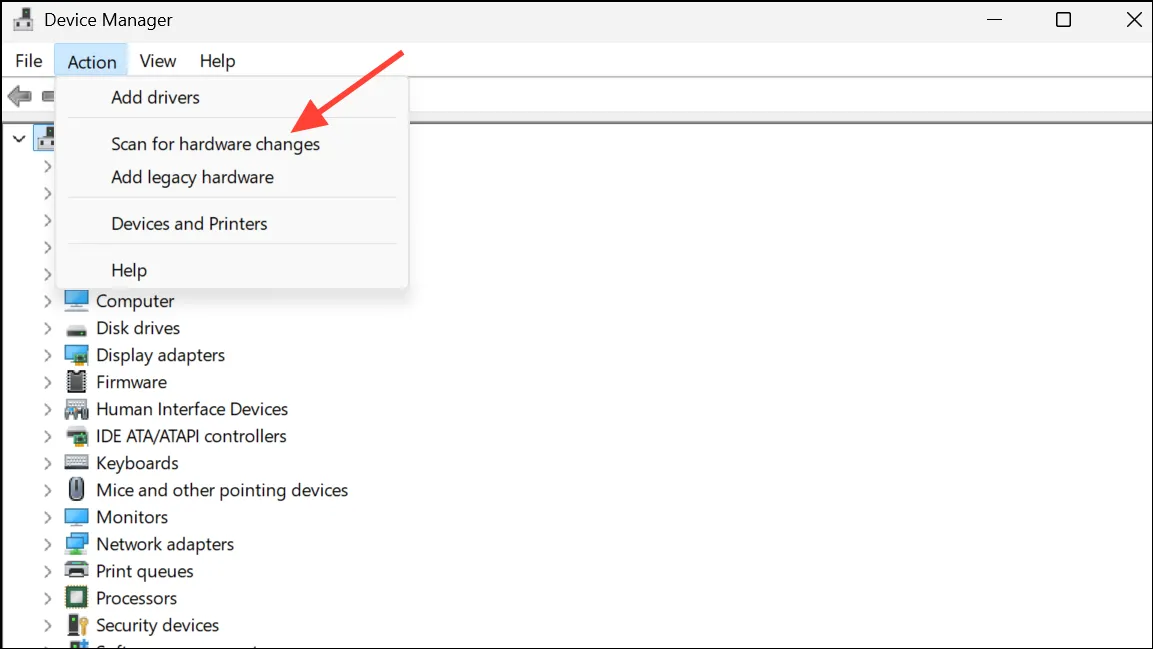Expand the Monitors tree node
The width and height of the screenshot is (1153, 649).
(48, 517)
